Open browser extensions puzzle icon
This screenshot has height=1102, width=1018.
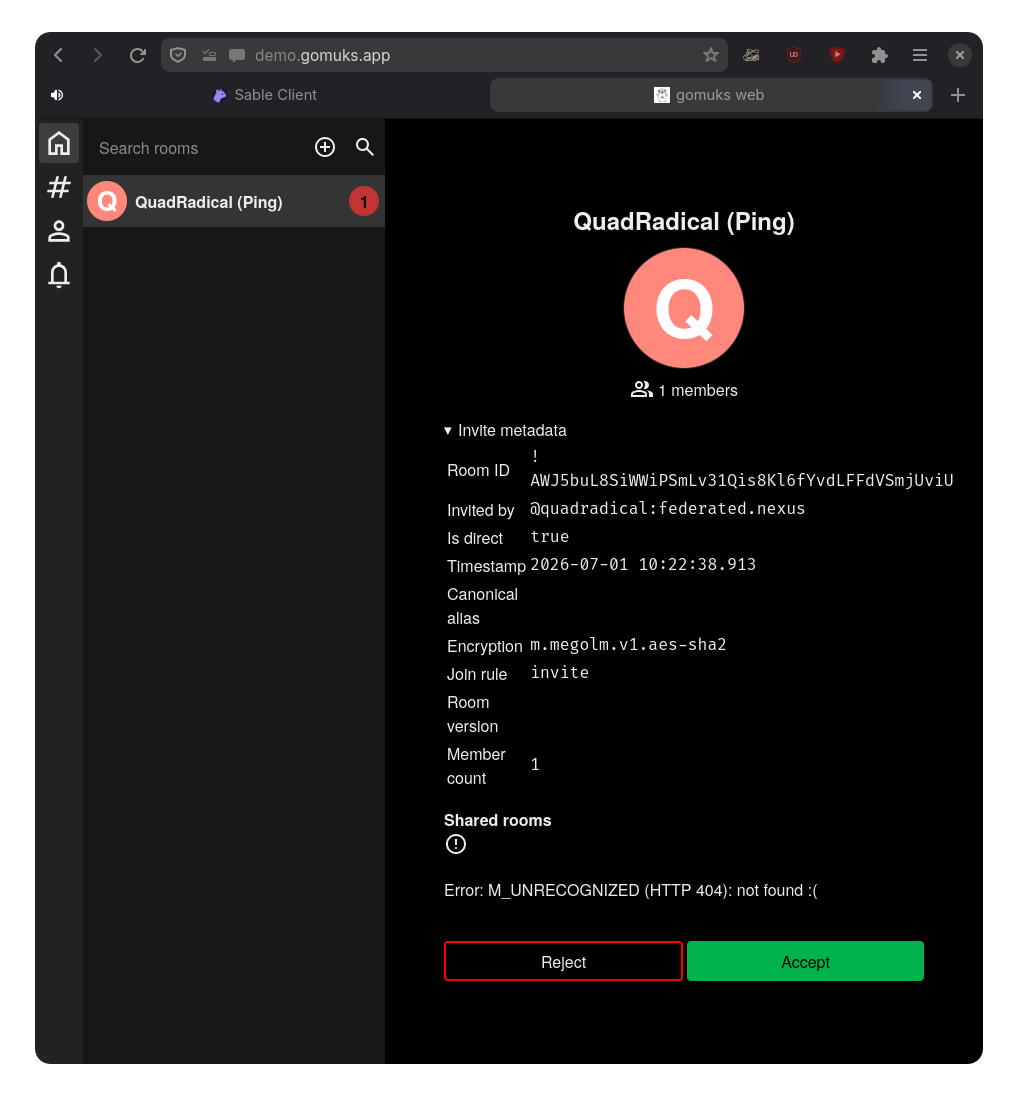coord(879,55)
